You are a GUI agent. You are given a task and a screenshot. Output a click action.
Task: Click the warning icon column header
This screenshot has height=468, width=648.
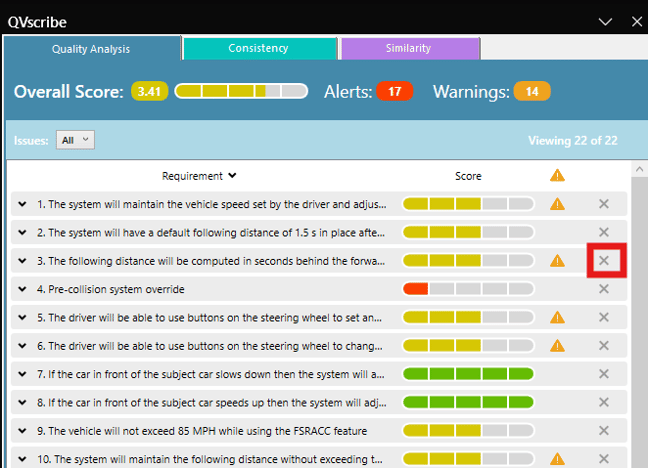point(557,176)
